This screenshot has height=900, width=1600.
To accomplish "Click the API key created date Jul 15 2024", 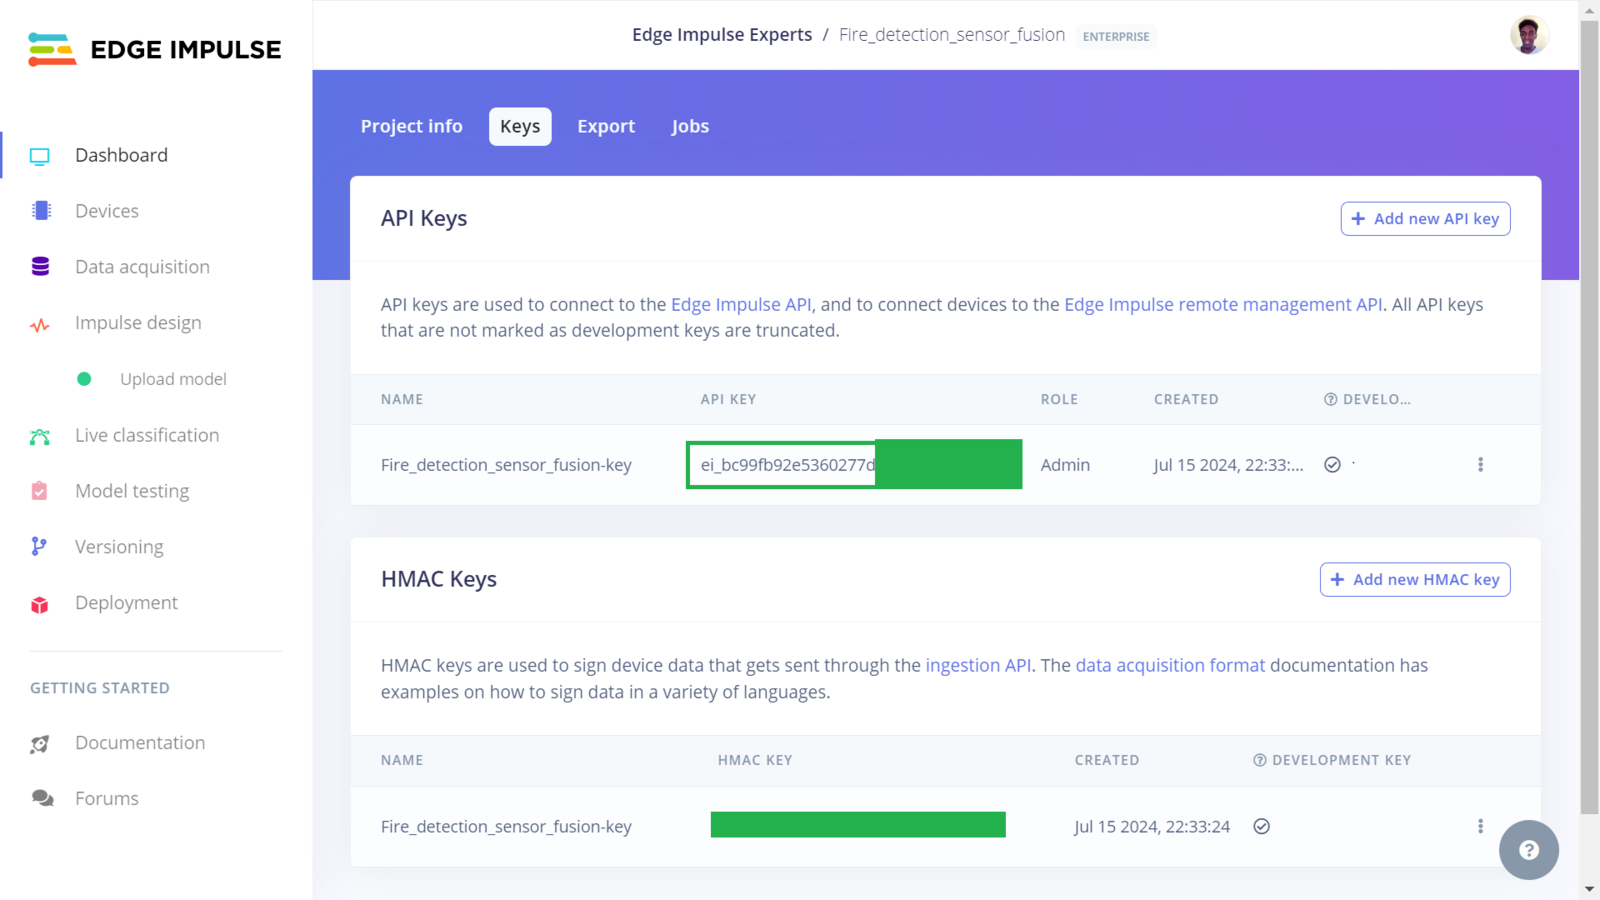I will [x=1228, y=465].
